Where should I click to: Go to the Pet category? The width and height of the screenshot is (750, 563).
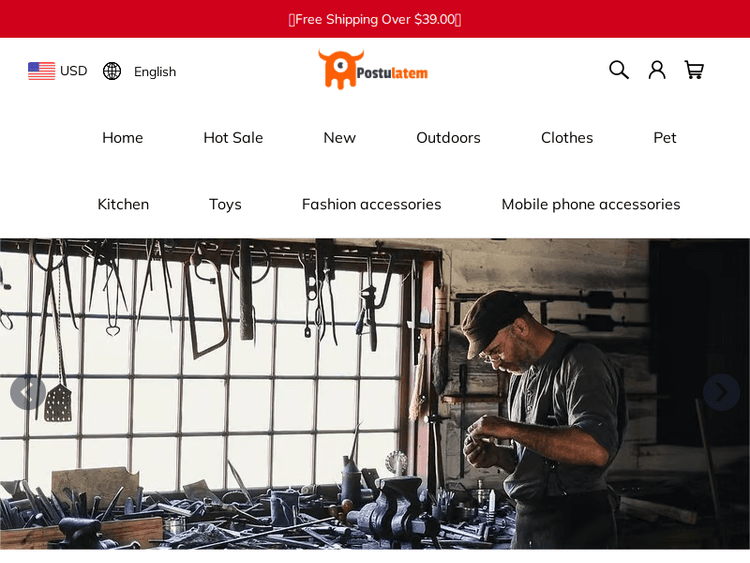[665, 138]
